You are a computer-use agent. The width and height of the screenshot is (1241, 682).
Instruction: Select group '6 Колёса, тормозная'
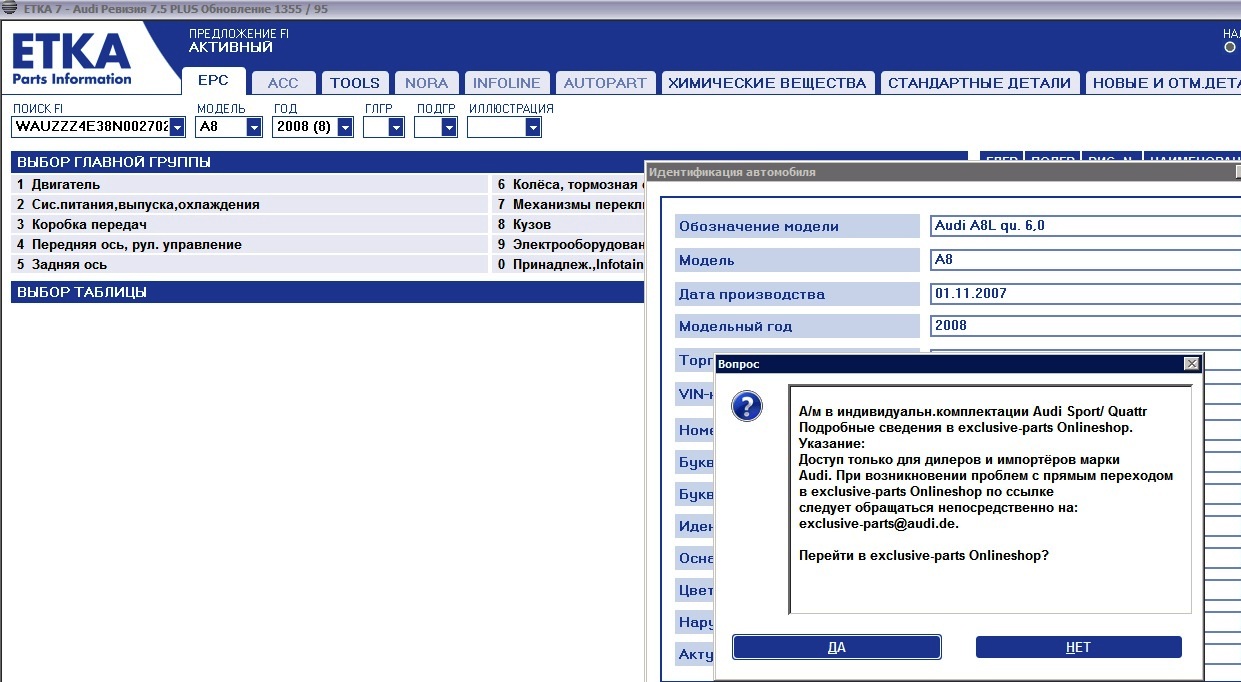coord(570,185)
